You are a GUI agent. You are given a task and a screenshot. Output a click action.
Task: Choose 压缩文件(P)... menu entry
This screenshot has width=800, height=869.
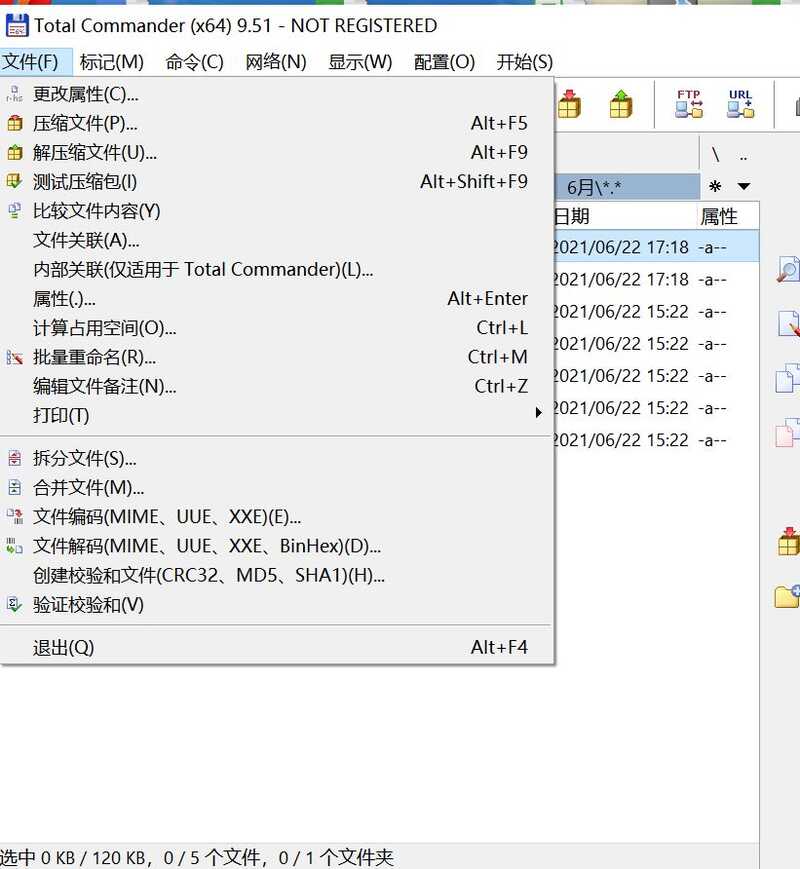coord(276,123)
